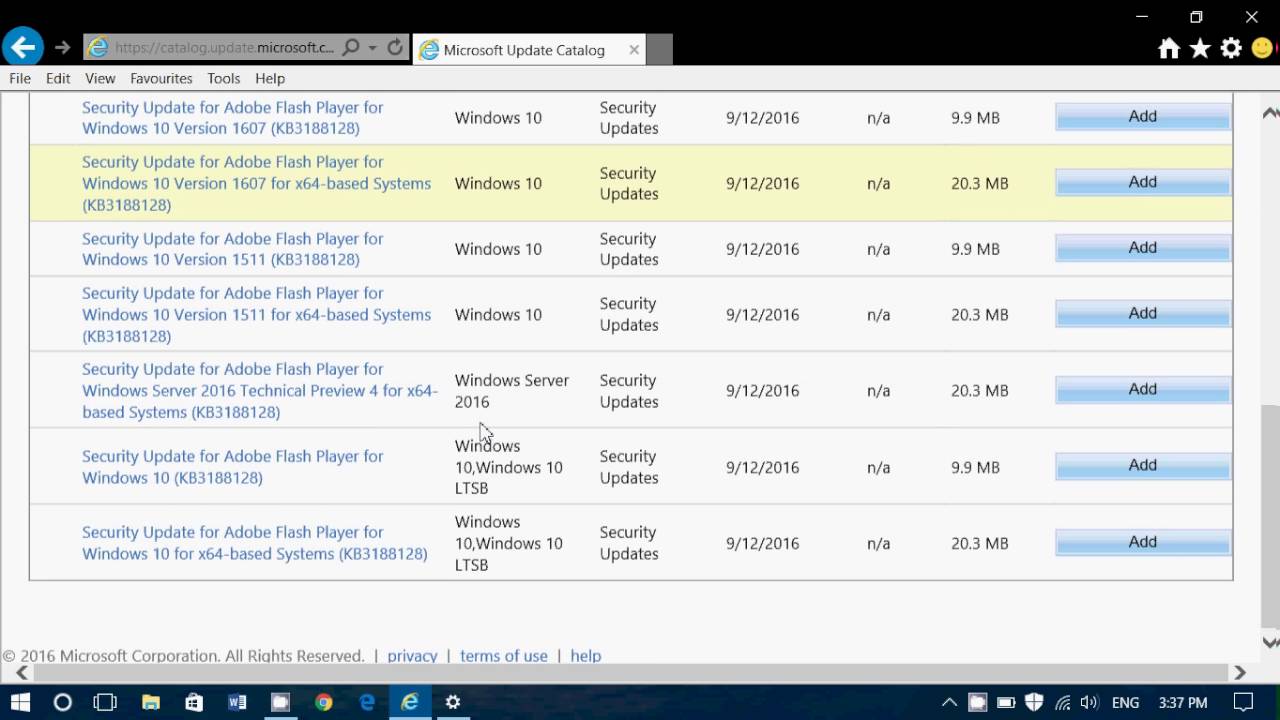Open the Tools menu

pyautogui.click(x=224, y=78)
